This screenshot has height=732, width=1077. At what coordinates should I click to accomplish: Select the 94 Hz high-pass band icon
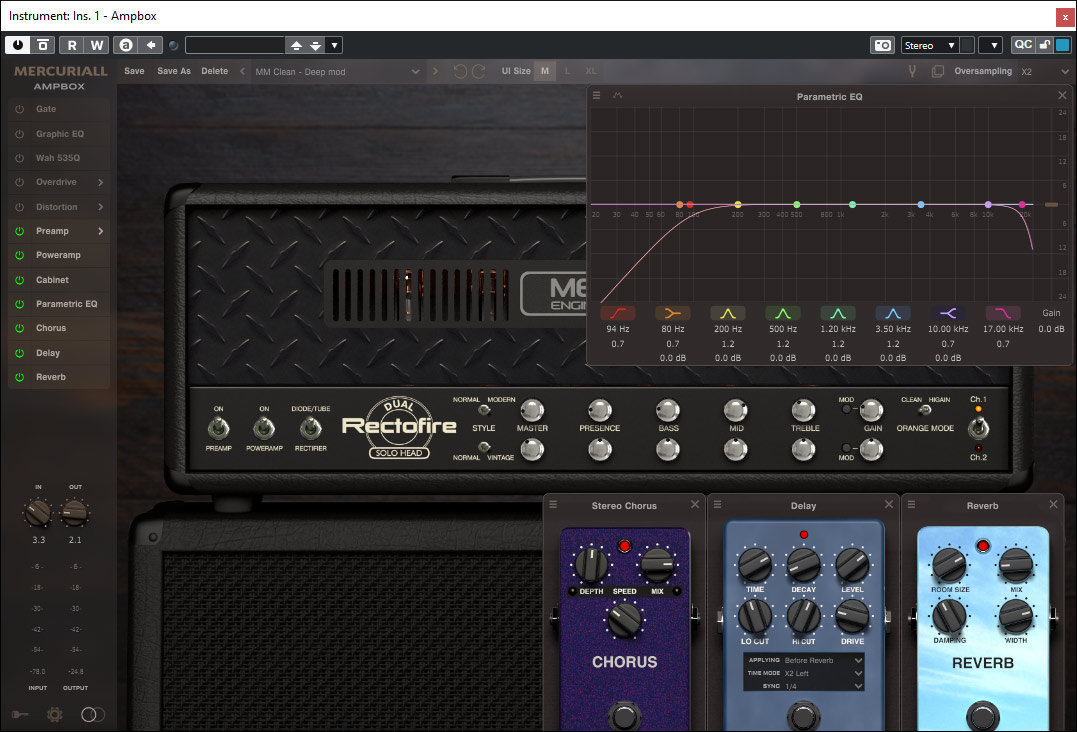[x=618, y=312]
